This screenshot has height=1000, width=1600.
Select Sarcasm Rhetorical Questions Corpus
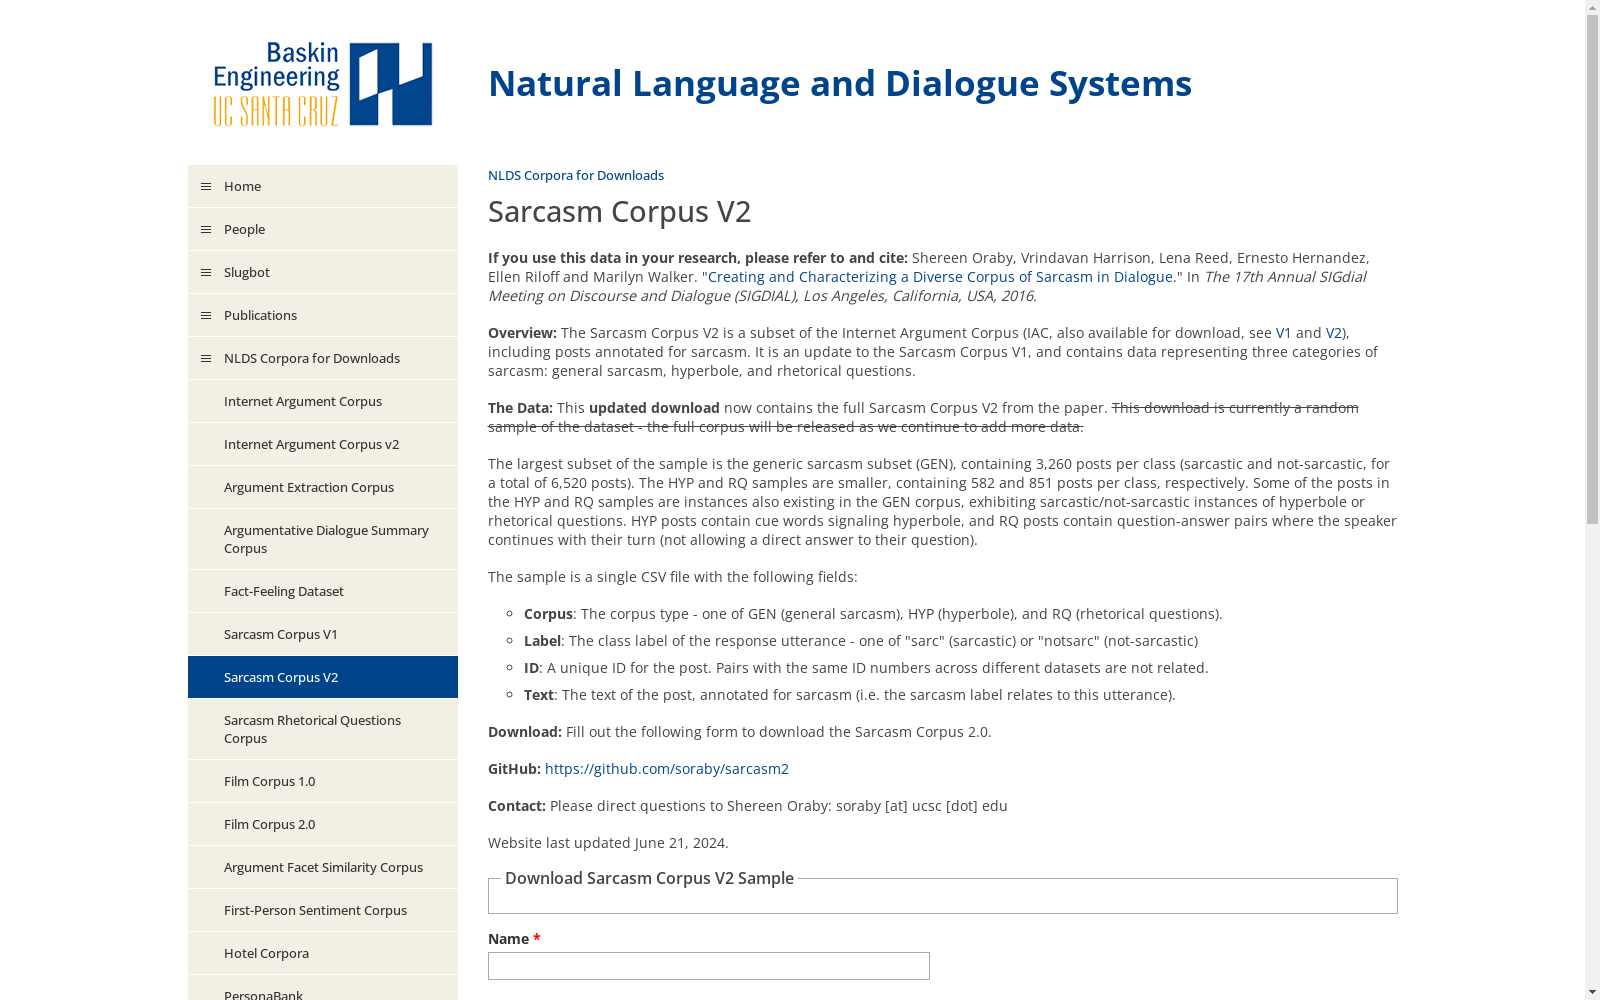pyautogui.click(x=323, y=729)
